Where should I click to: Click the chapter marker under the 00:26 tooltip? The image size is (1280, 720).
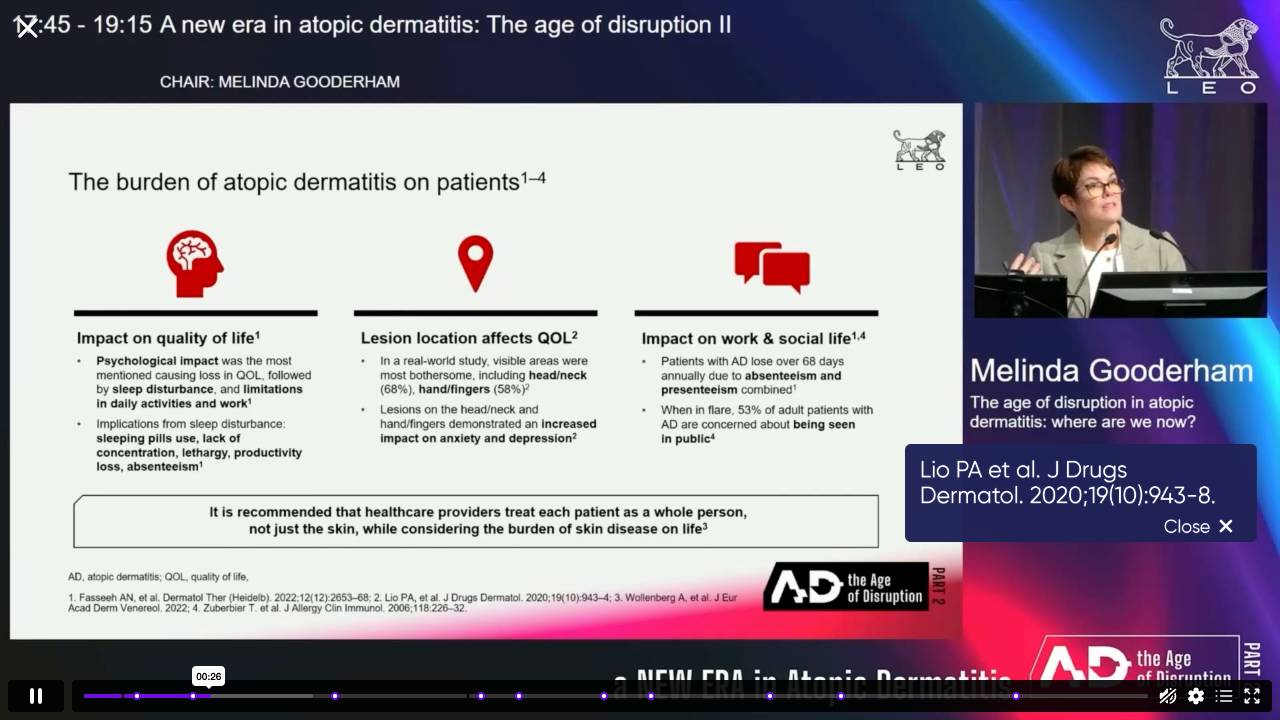pos(193,696)
